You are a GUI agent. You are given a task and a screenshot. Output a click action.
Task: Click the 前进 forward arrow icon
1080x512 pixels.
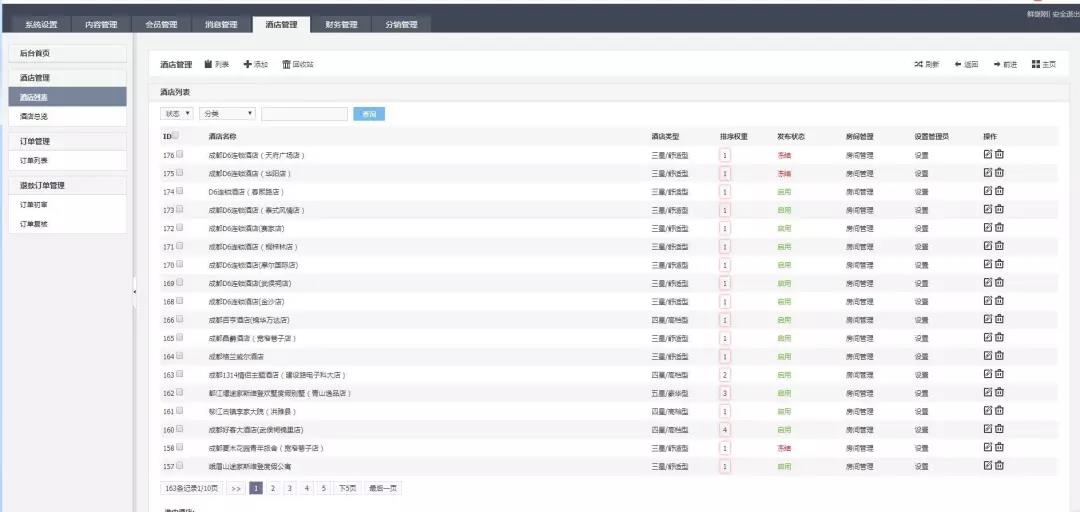point(997,65)
